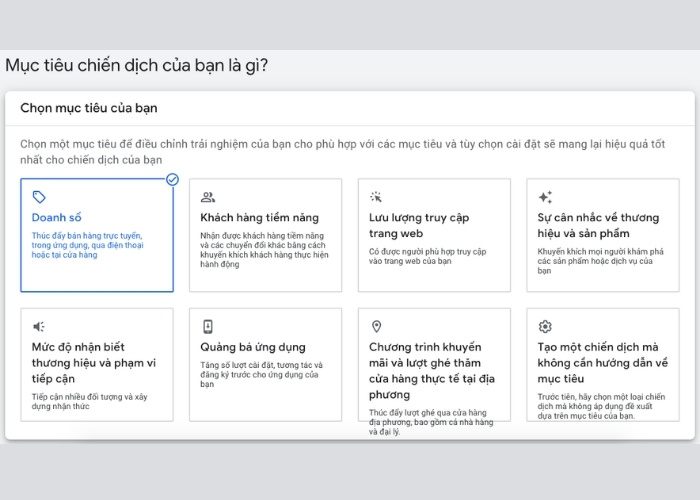Click the price tag icon on Doanh số card
The height and width of the screenshot is (500, 700).
pyautogui.click(x=39, y=197)
